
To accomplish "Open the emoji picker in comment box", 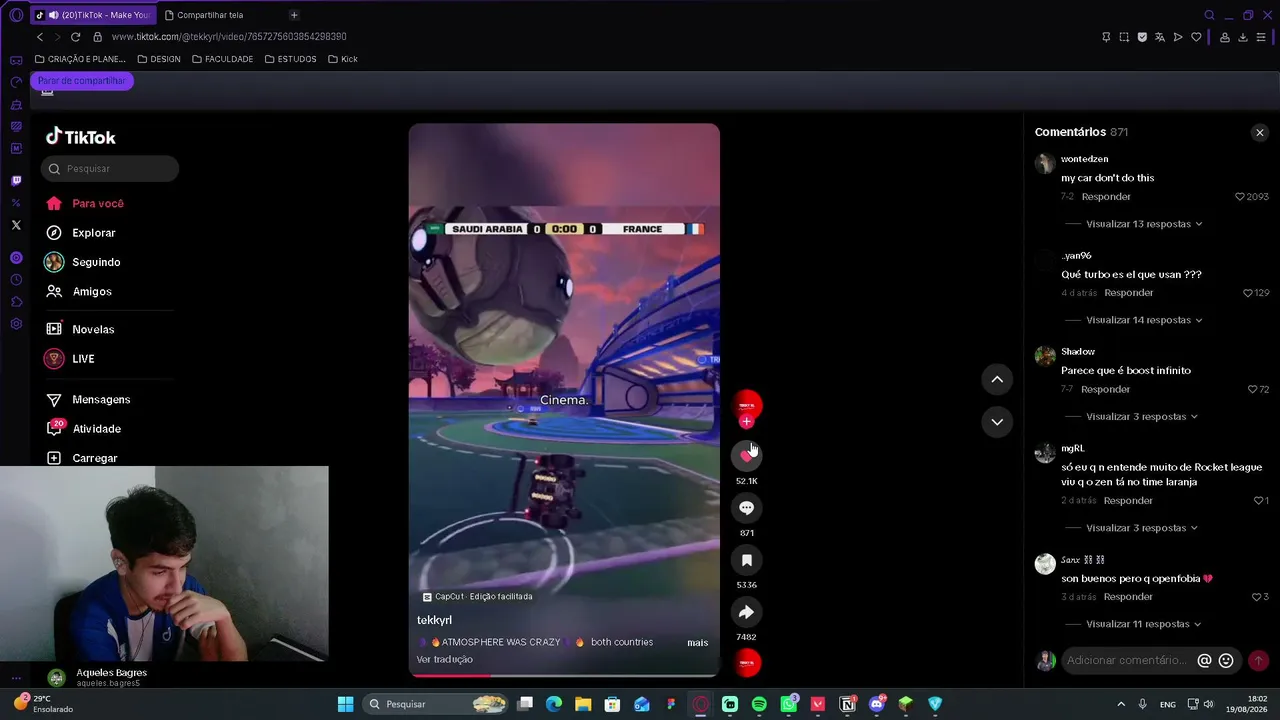I will coord(1226,660).
